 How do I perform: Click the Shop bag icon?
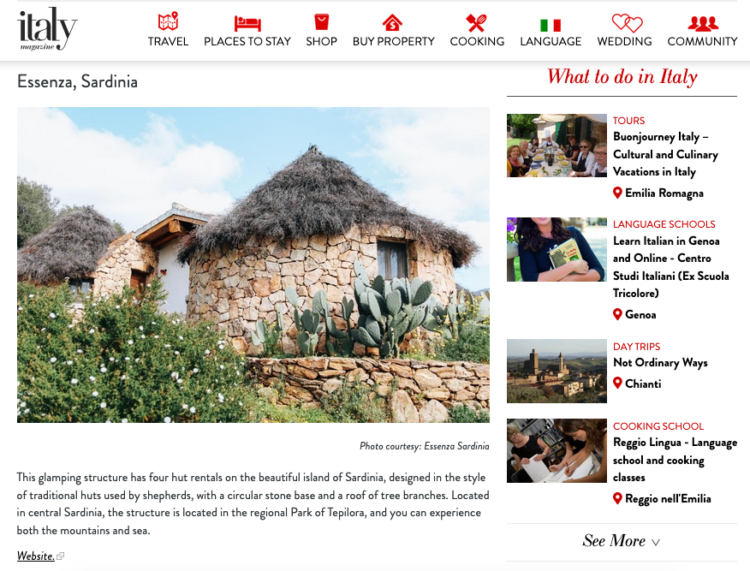[x=321, y=22]
